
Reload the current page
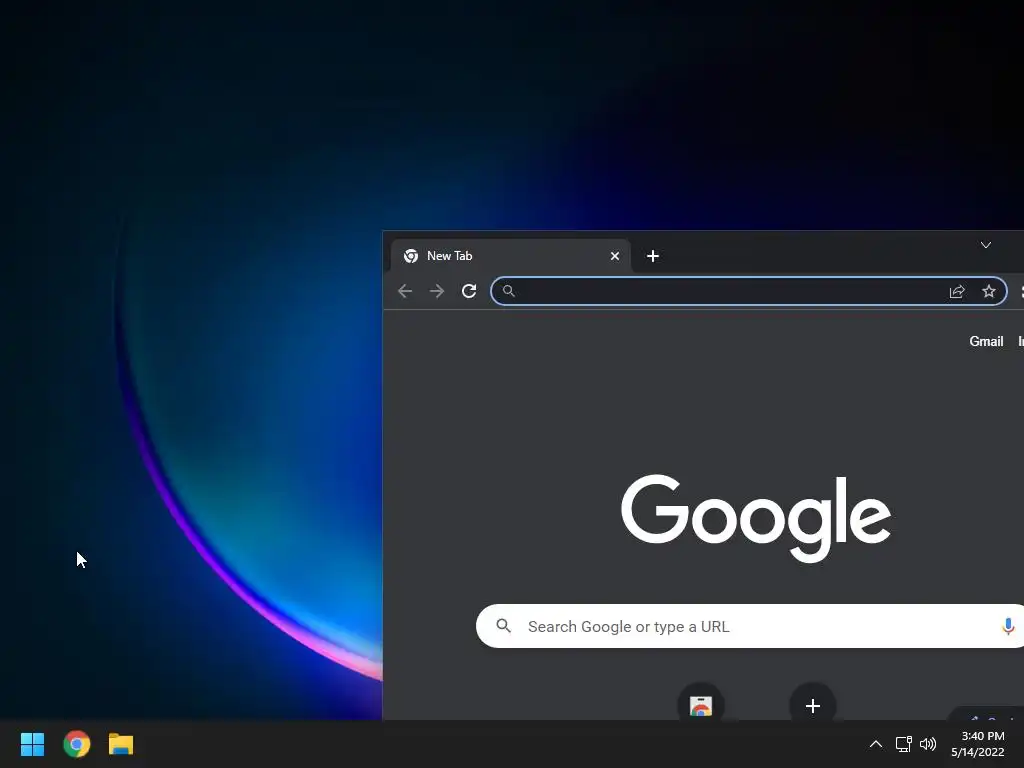coord(469,291)
